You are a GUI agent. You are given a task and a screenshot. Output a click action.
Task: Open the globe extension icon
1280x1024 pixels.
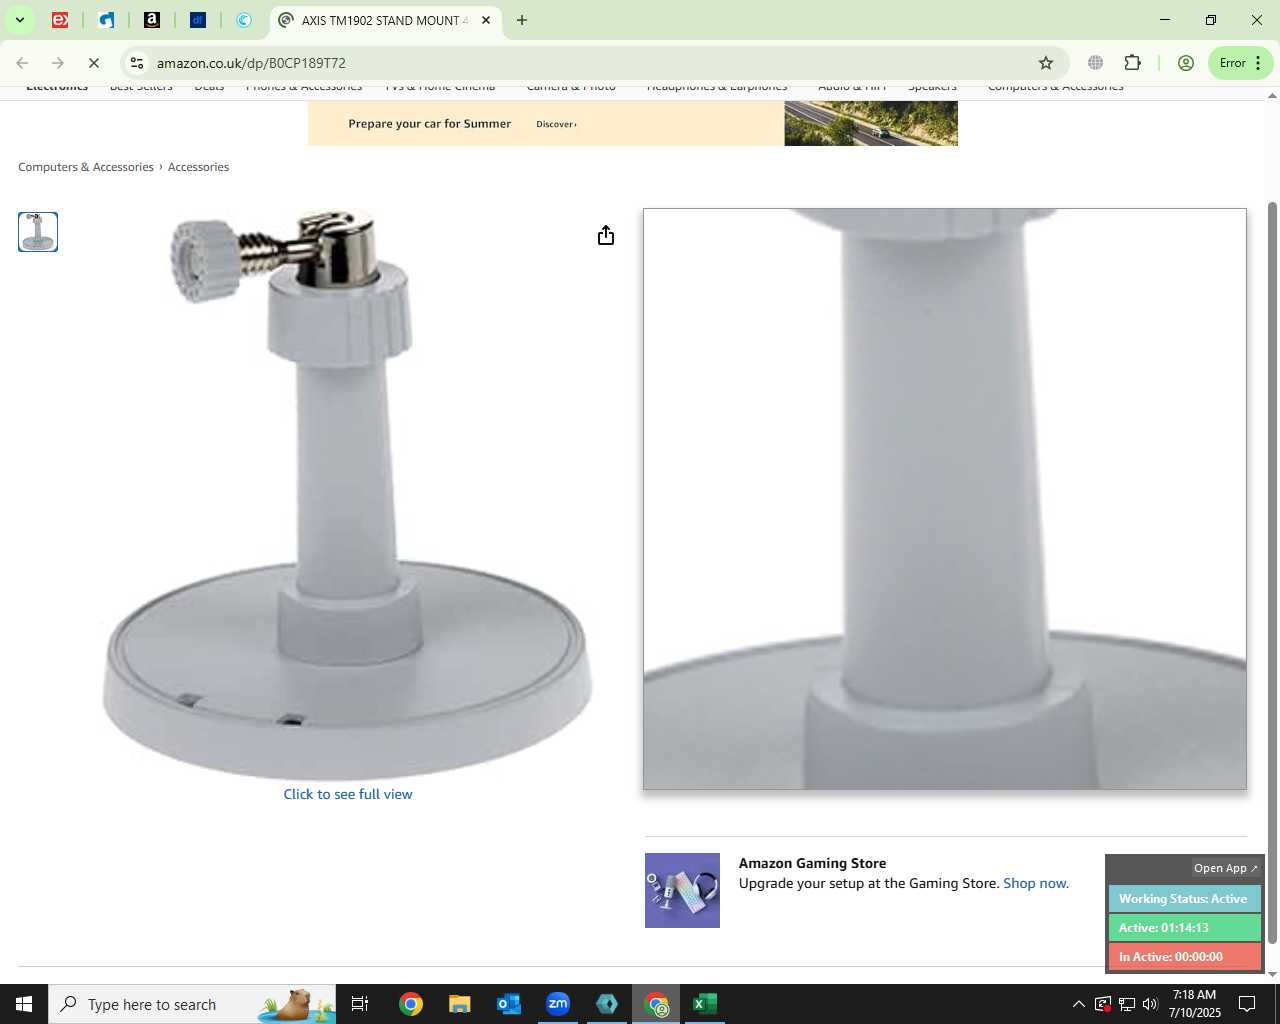click(1096, 63)
